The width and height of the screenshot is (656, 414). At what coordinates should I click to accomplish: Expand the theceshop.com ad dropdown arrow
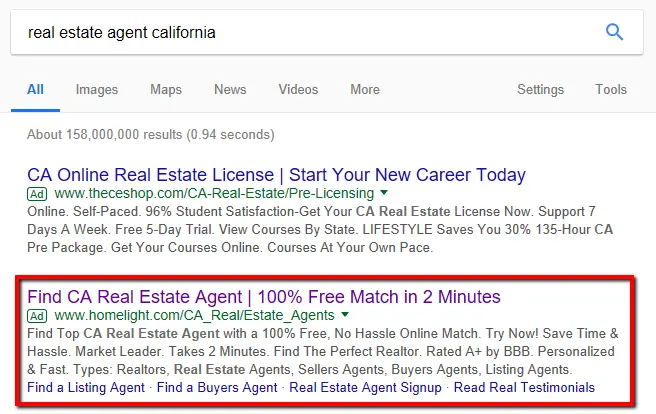[x=384, y=192]
